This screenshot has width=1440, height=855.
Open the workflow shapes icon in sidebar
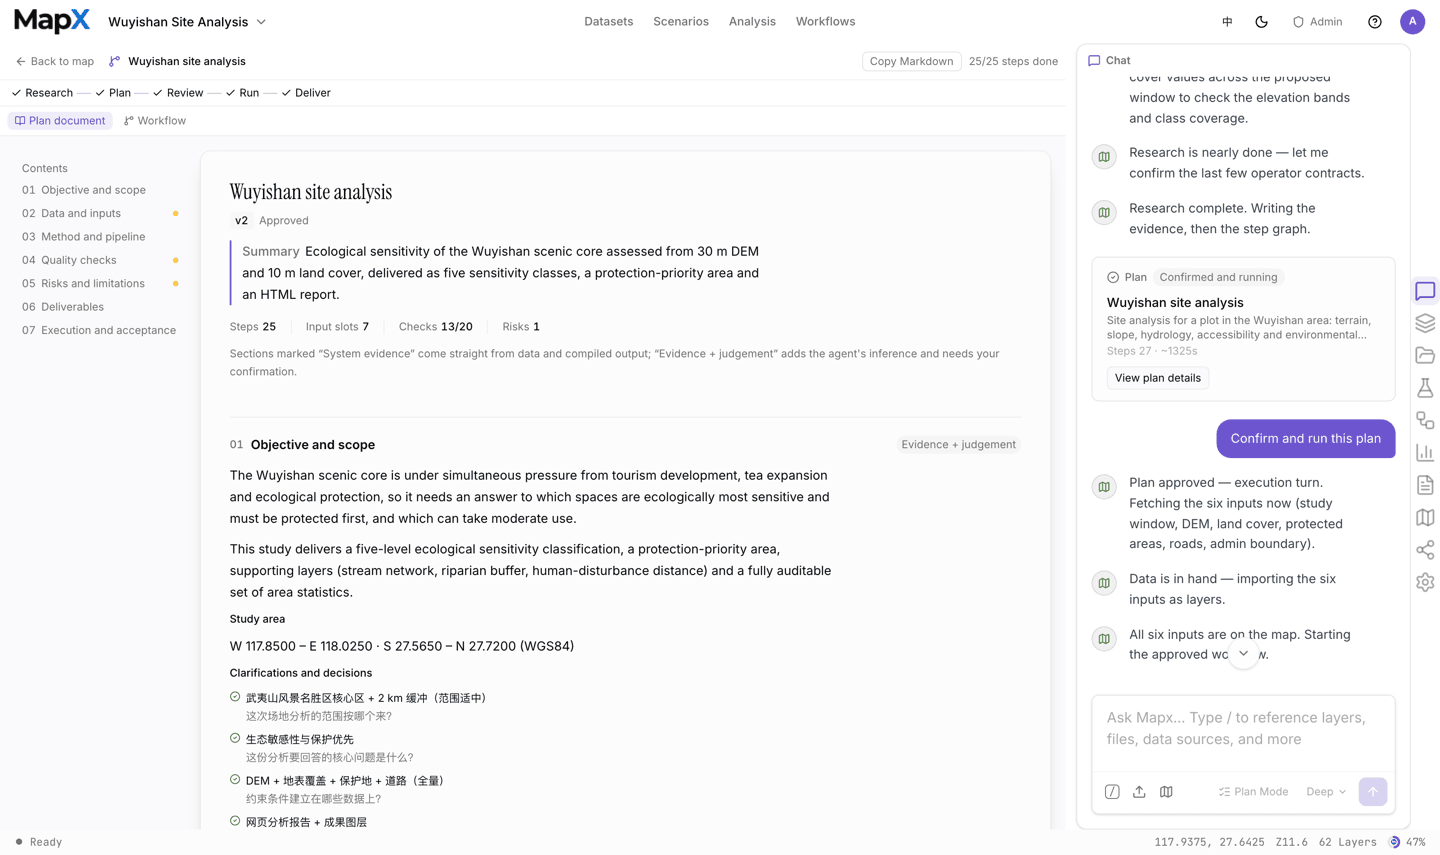click(x=1425, y=420)
